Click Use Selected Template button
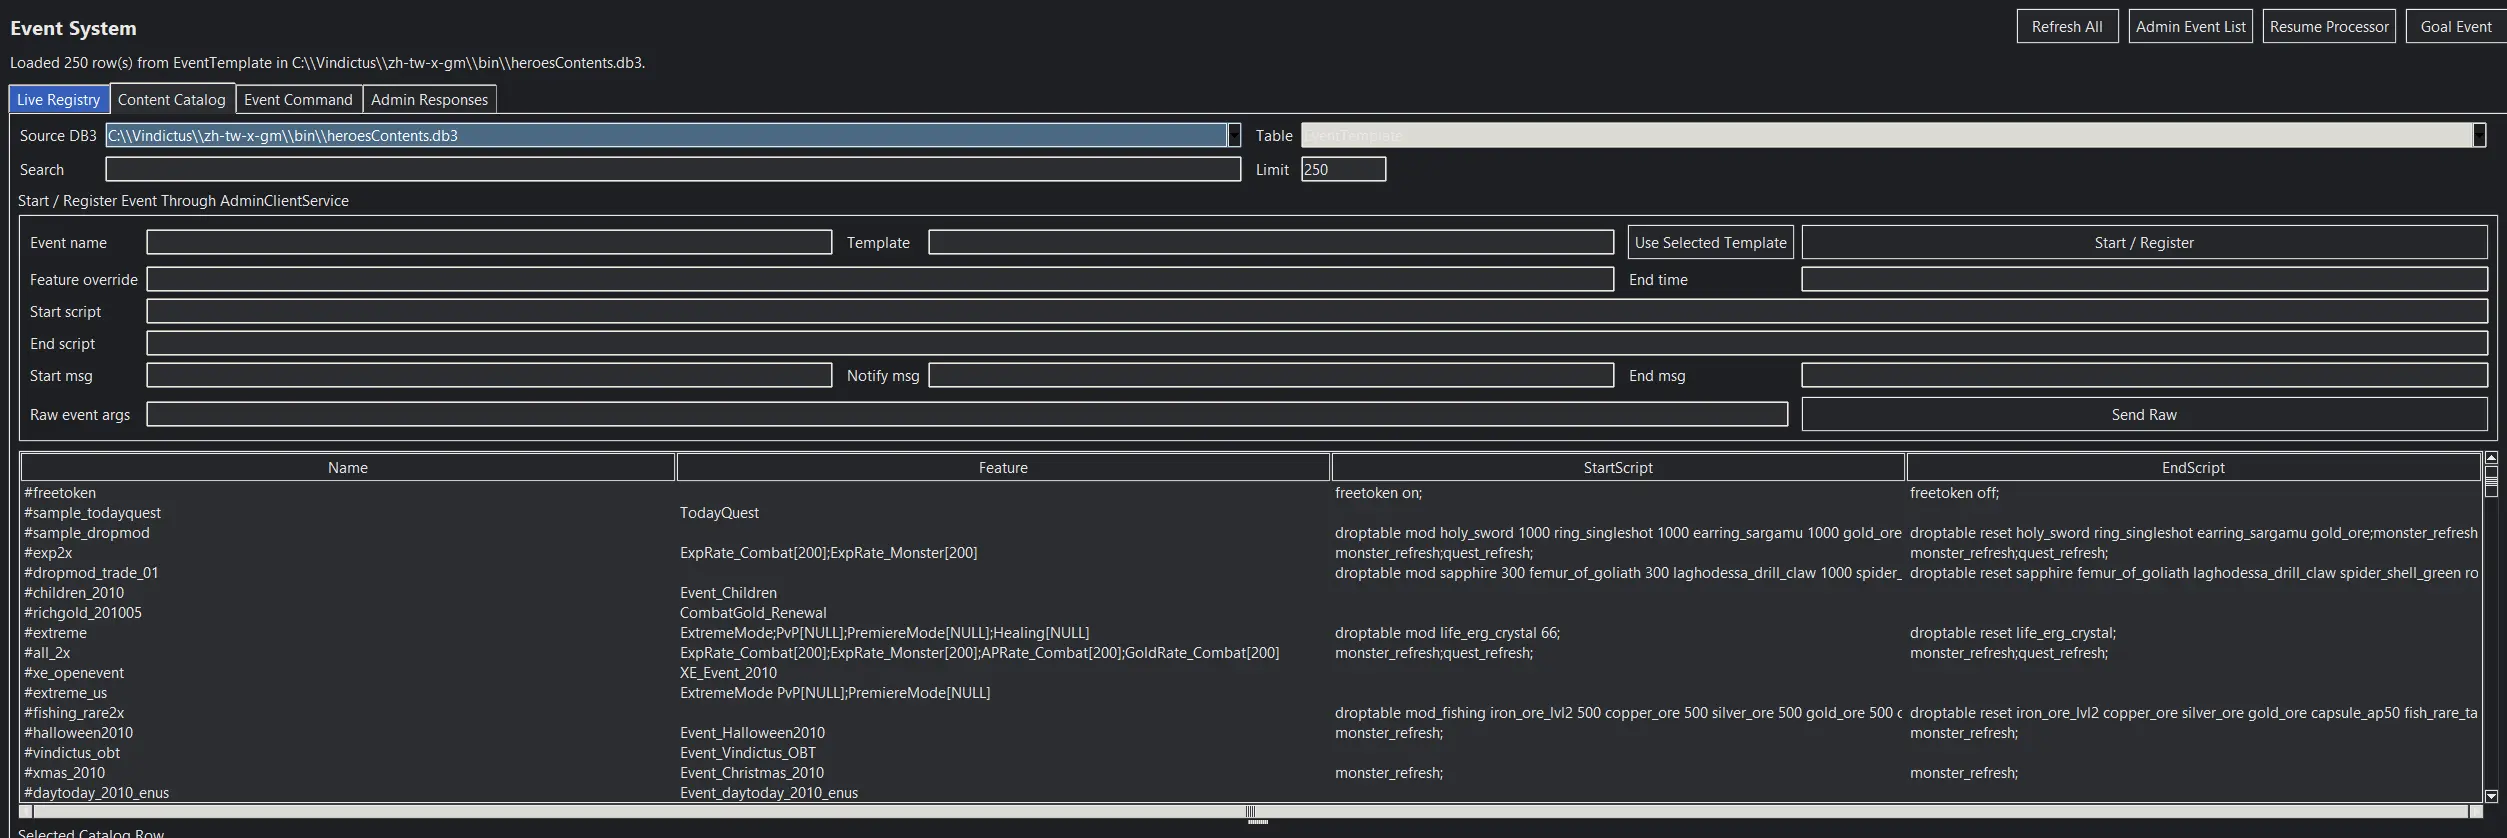The image size is (2507, 838). (1710, 242)
